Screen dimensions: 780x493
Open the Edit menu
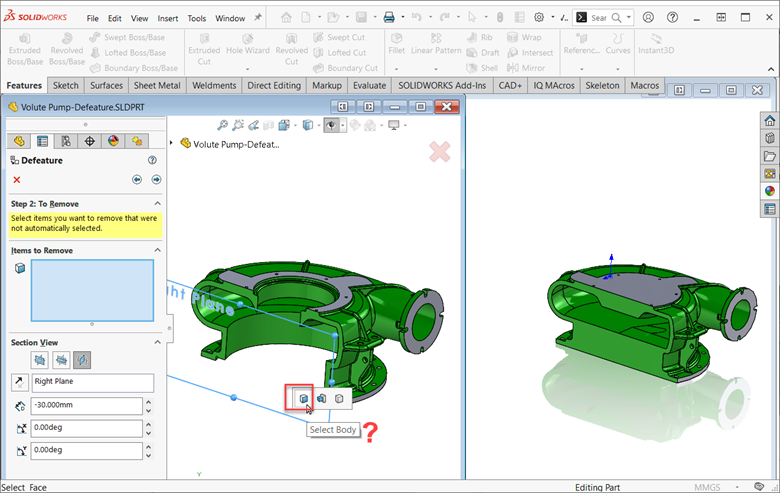point(115,18)
